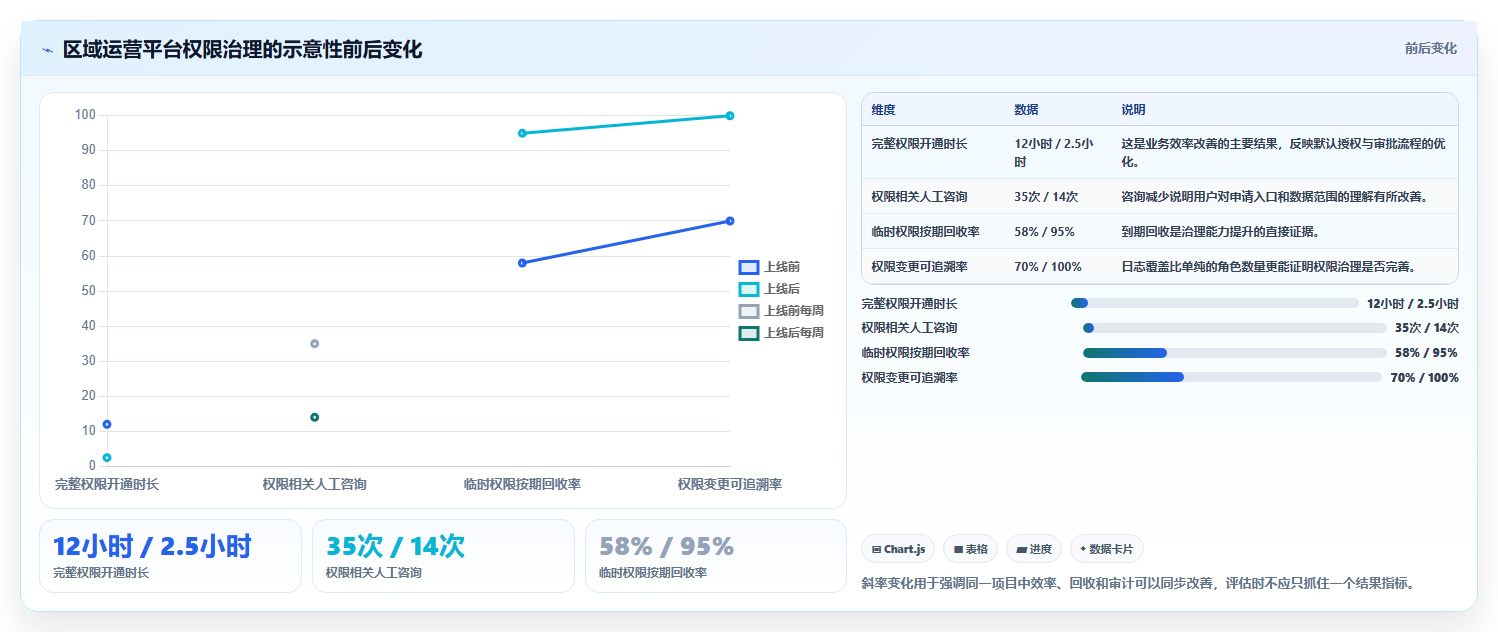Click the table note 到期回收是治理能力提升的直接证据
This screenshot has height=632, width=1498.
1220,232
